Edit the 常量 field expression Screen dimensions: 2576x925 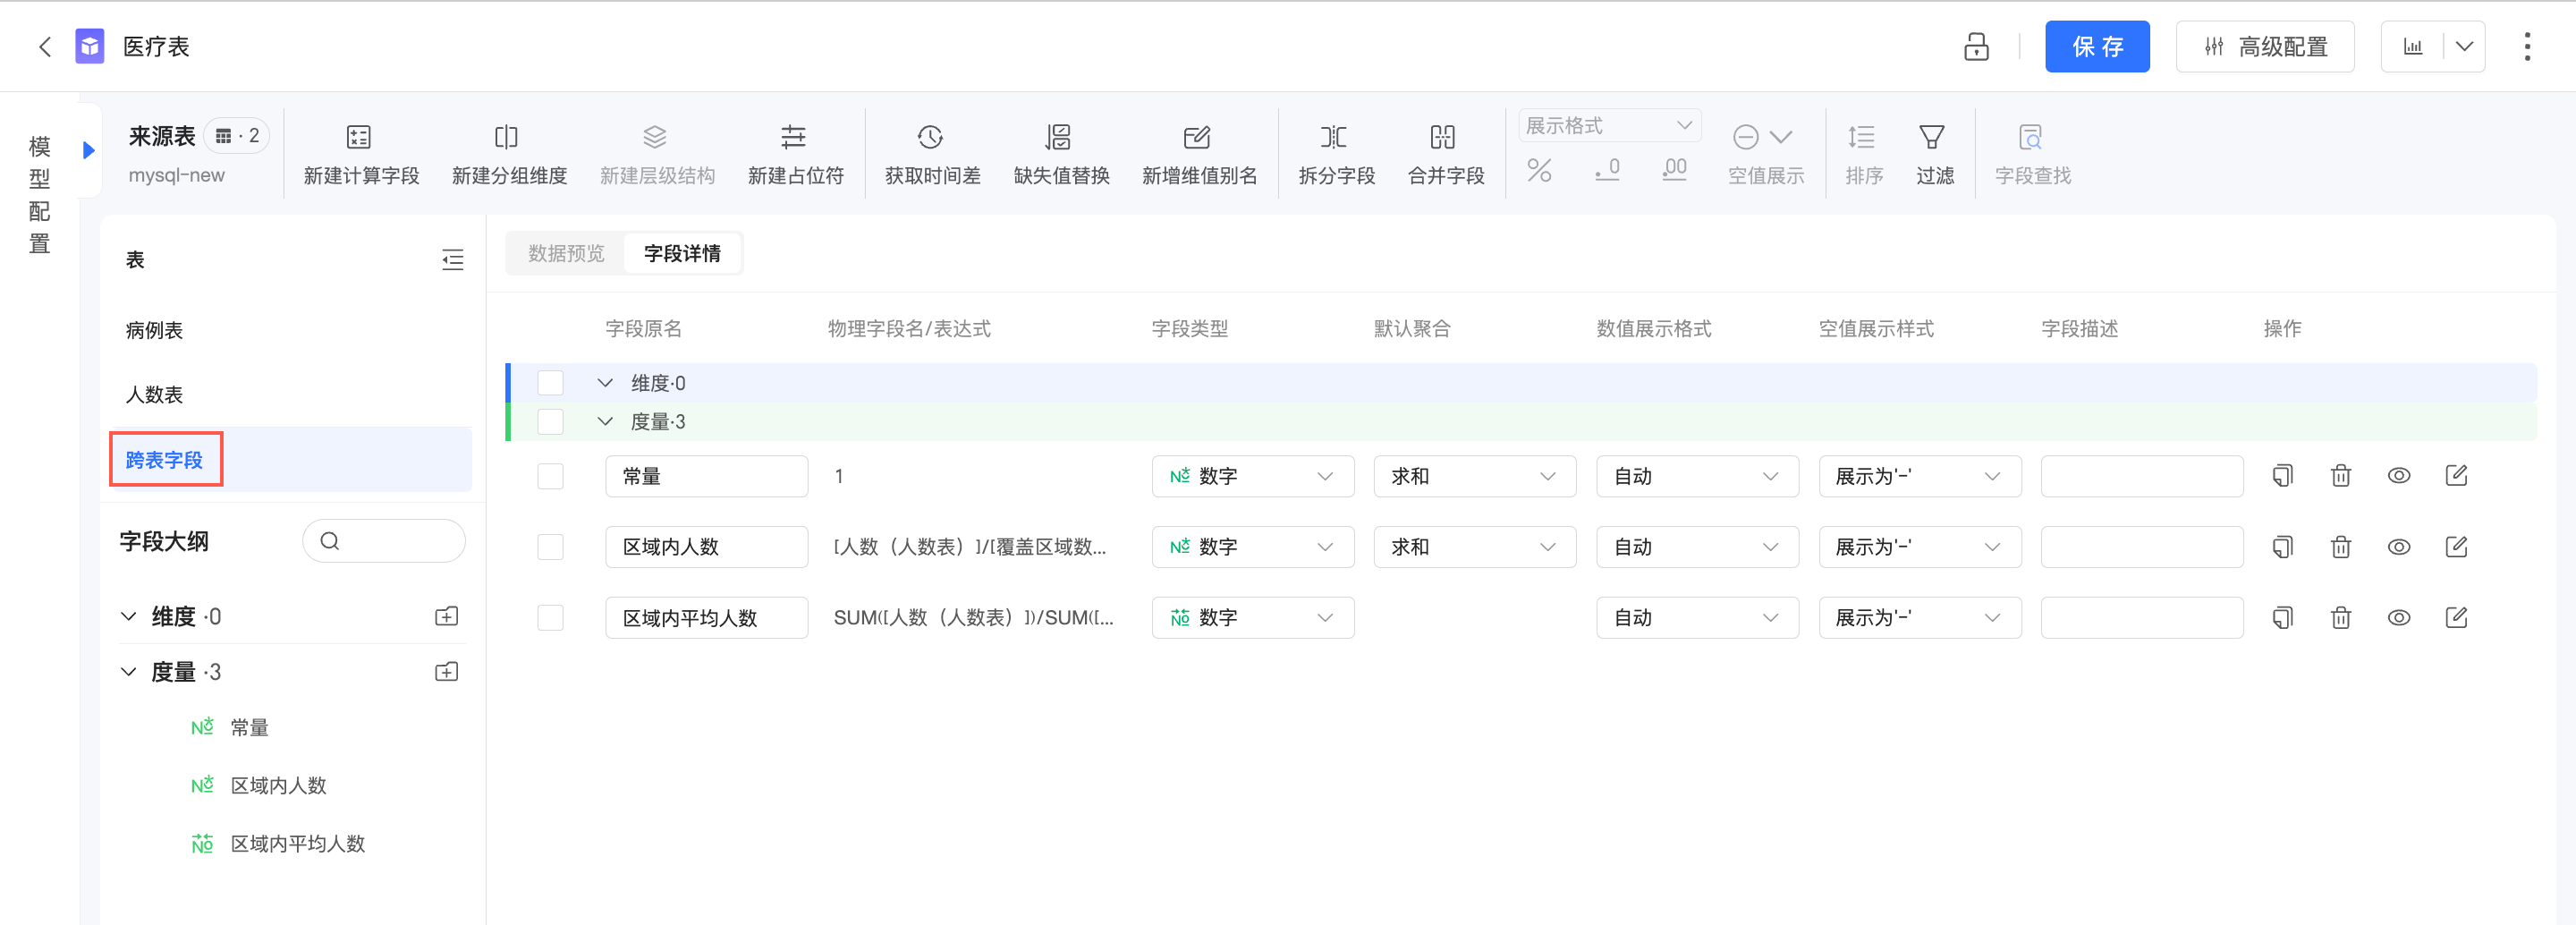2456,476
